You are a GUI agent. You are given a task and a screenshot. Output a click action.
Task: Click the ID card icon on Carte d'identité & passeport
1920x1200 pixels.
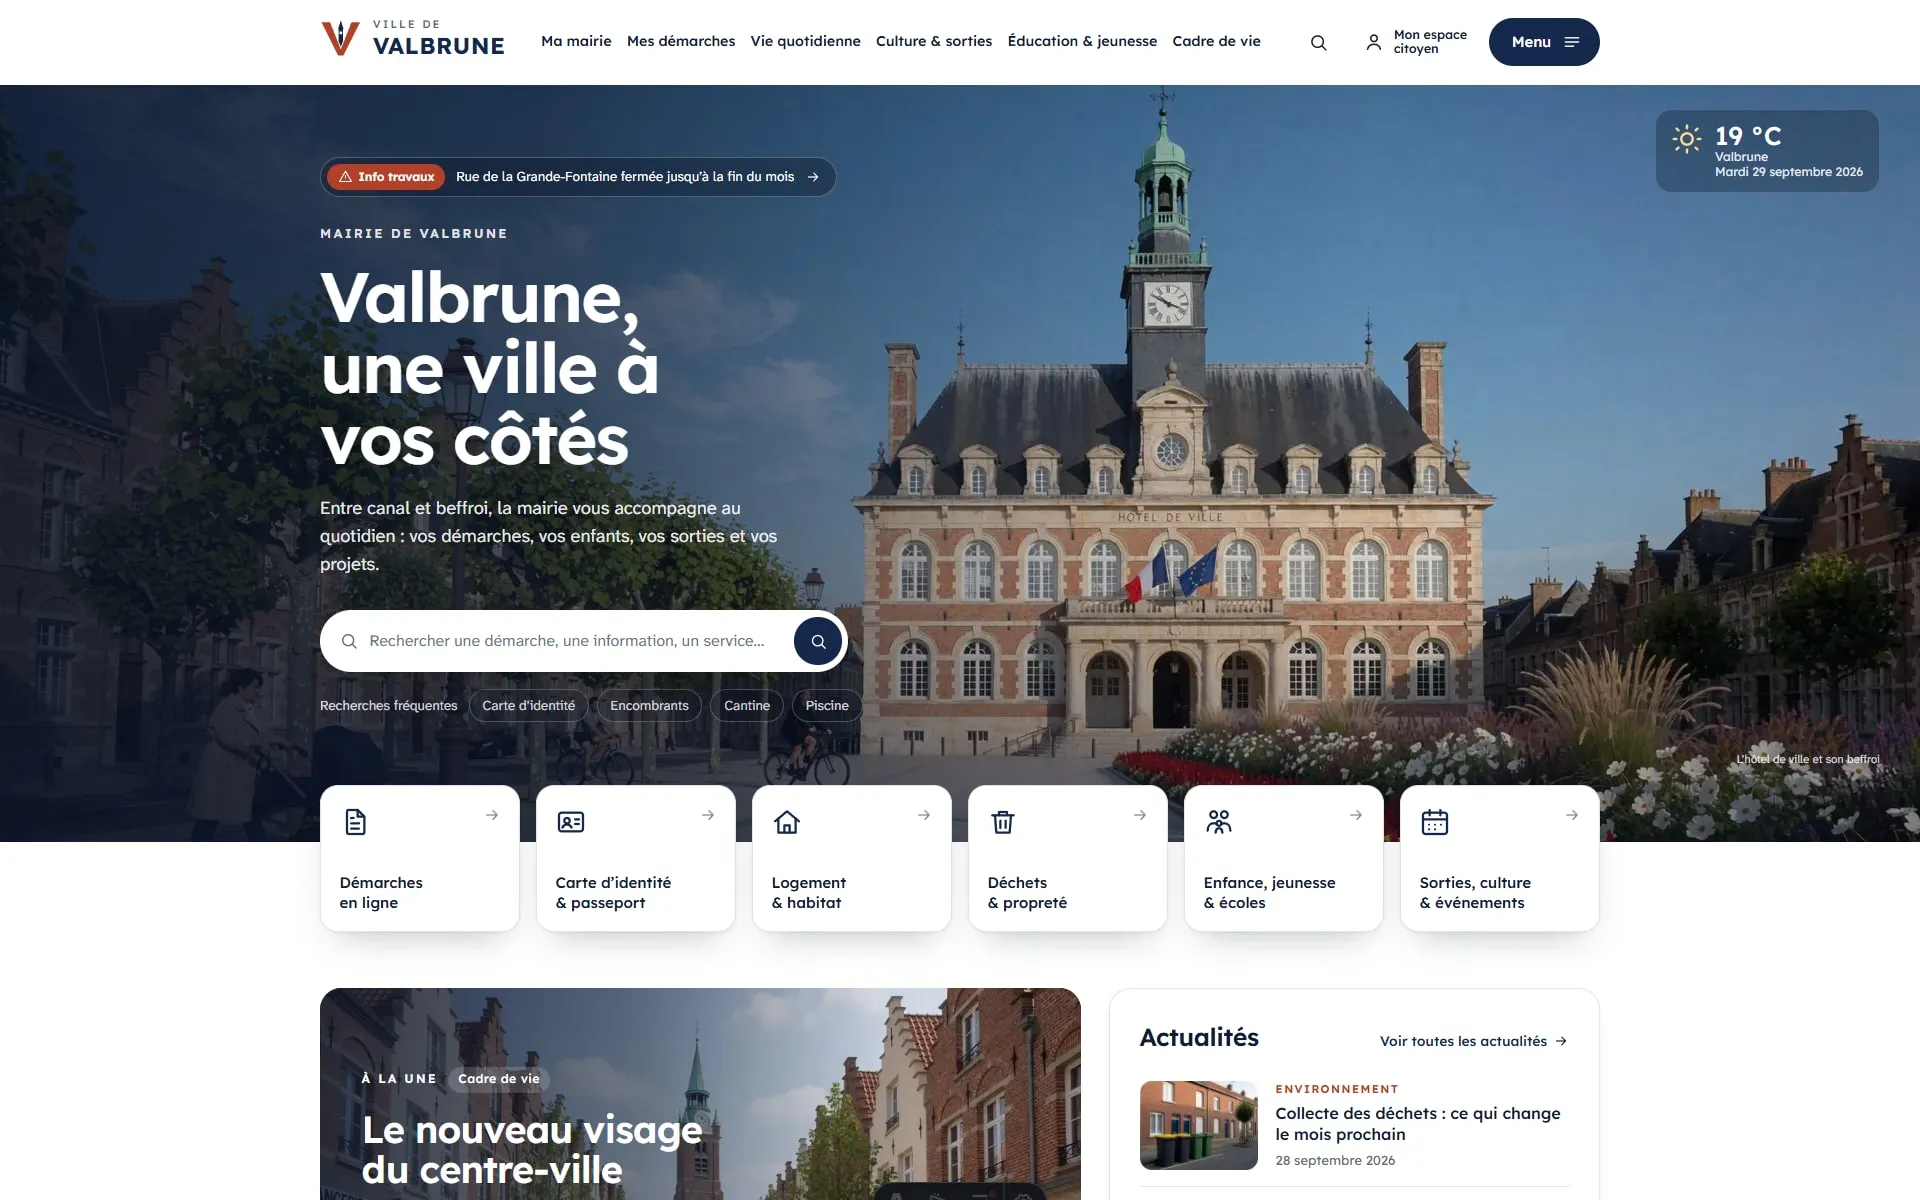point(571,822)
